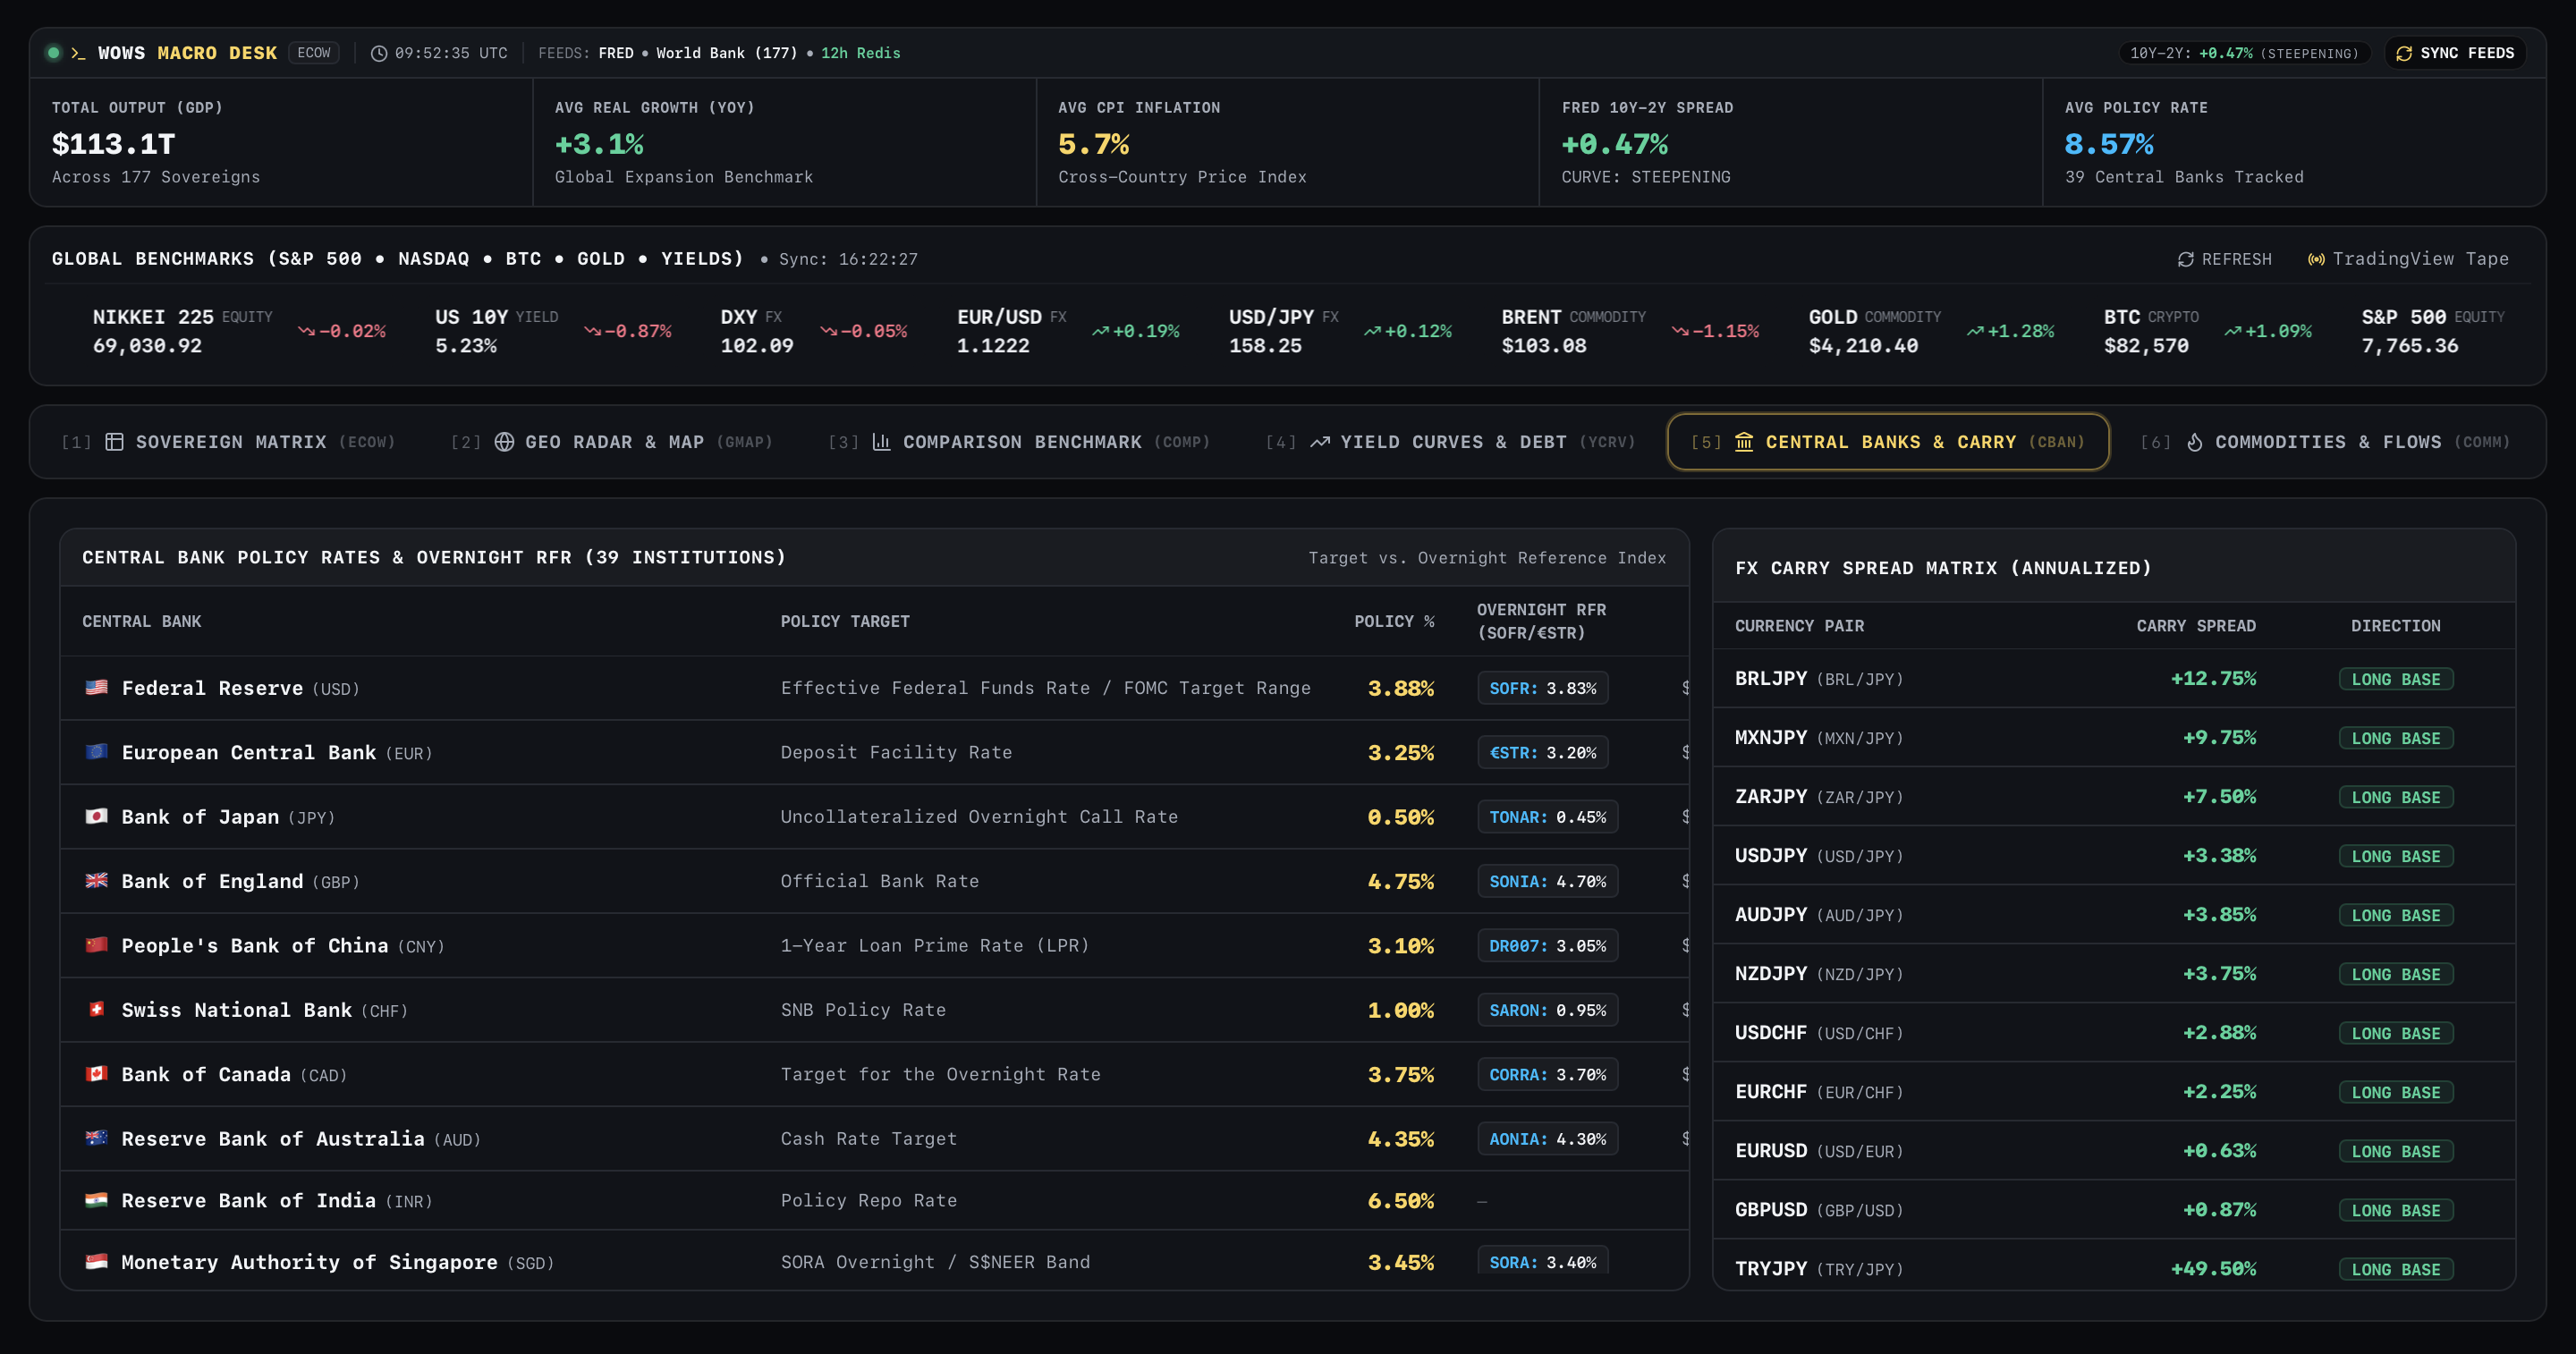Click the LONG BASE badge for USDJPY
Screen dimensions: 2576x1354
coord(2396,856)
